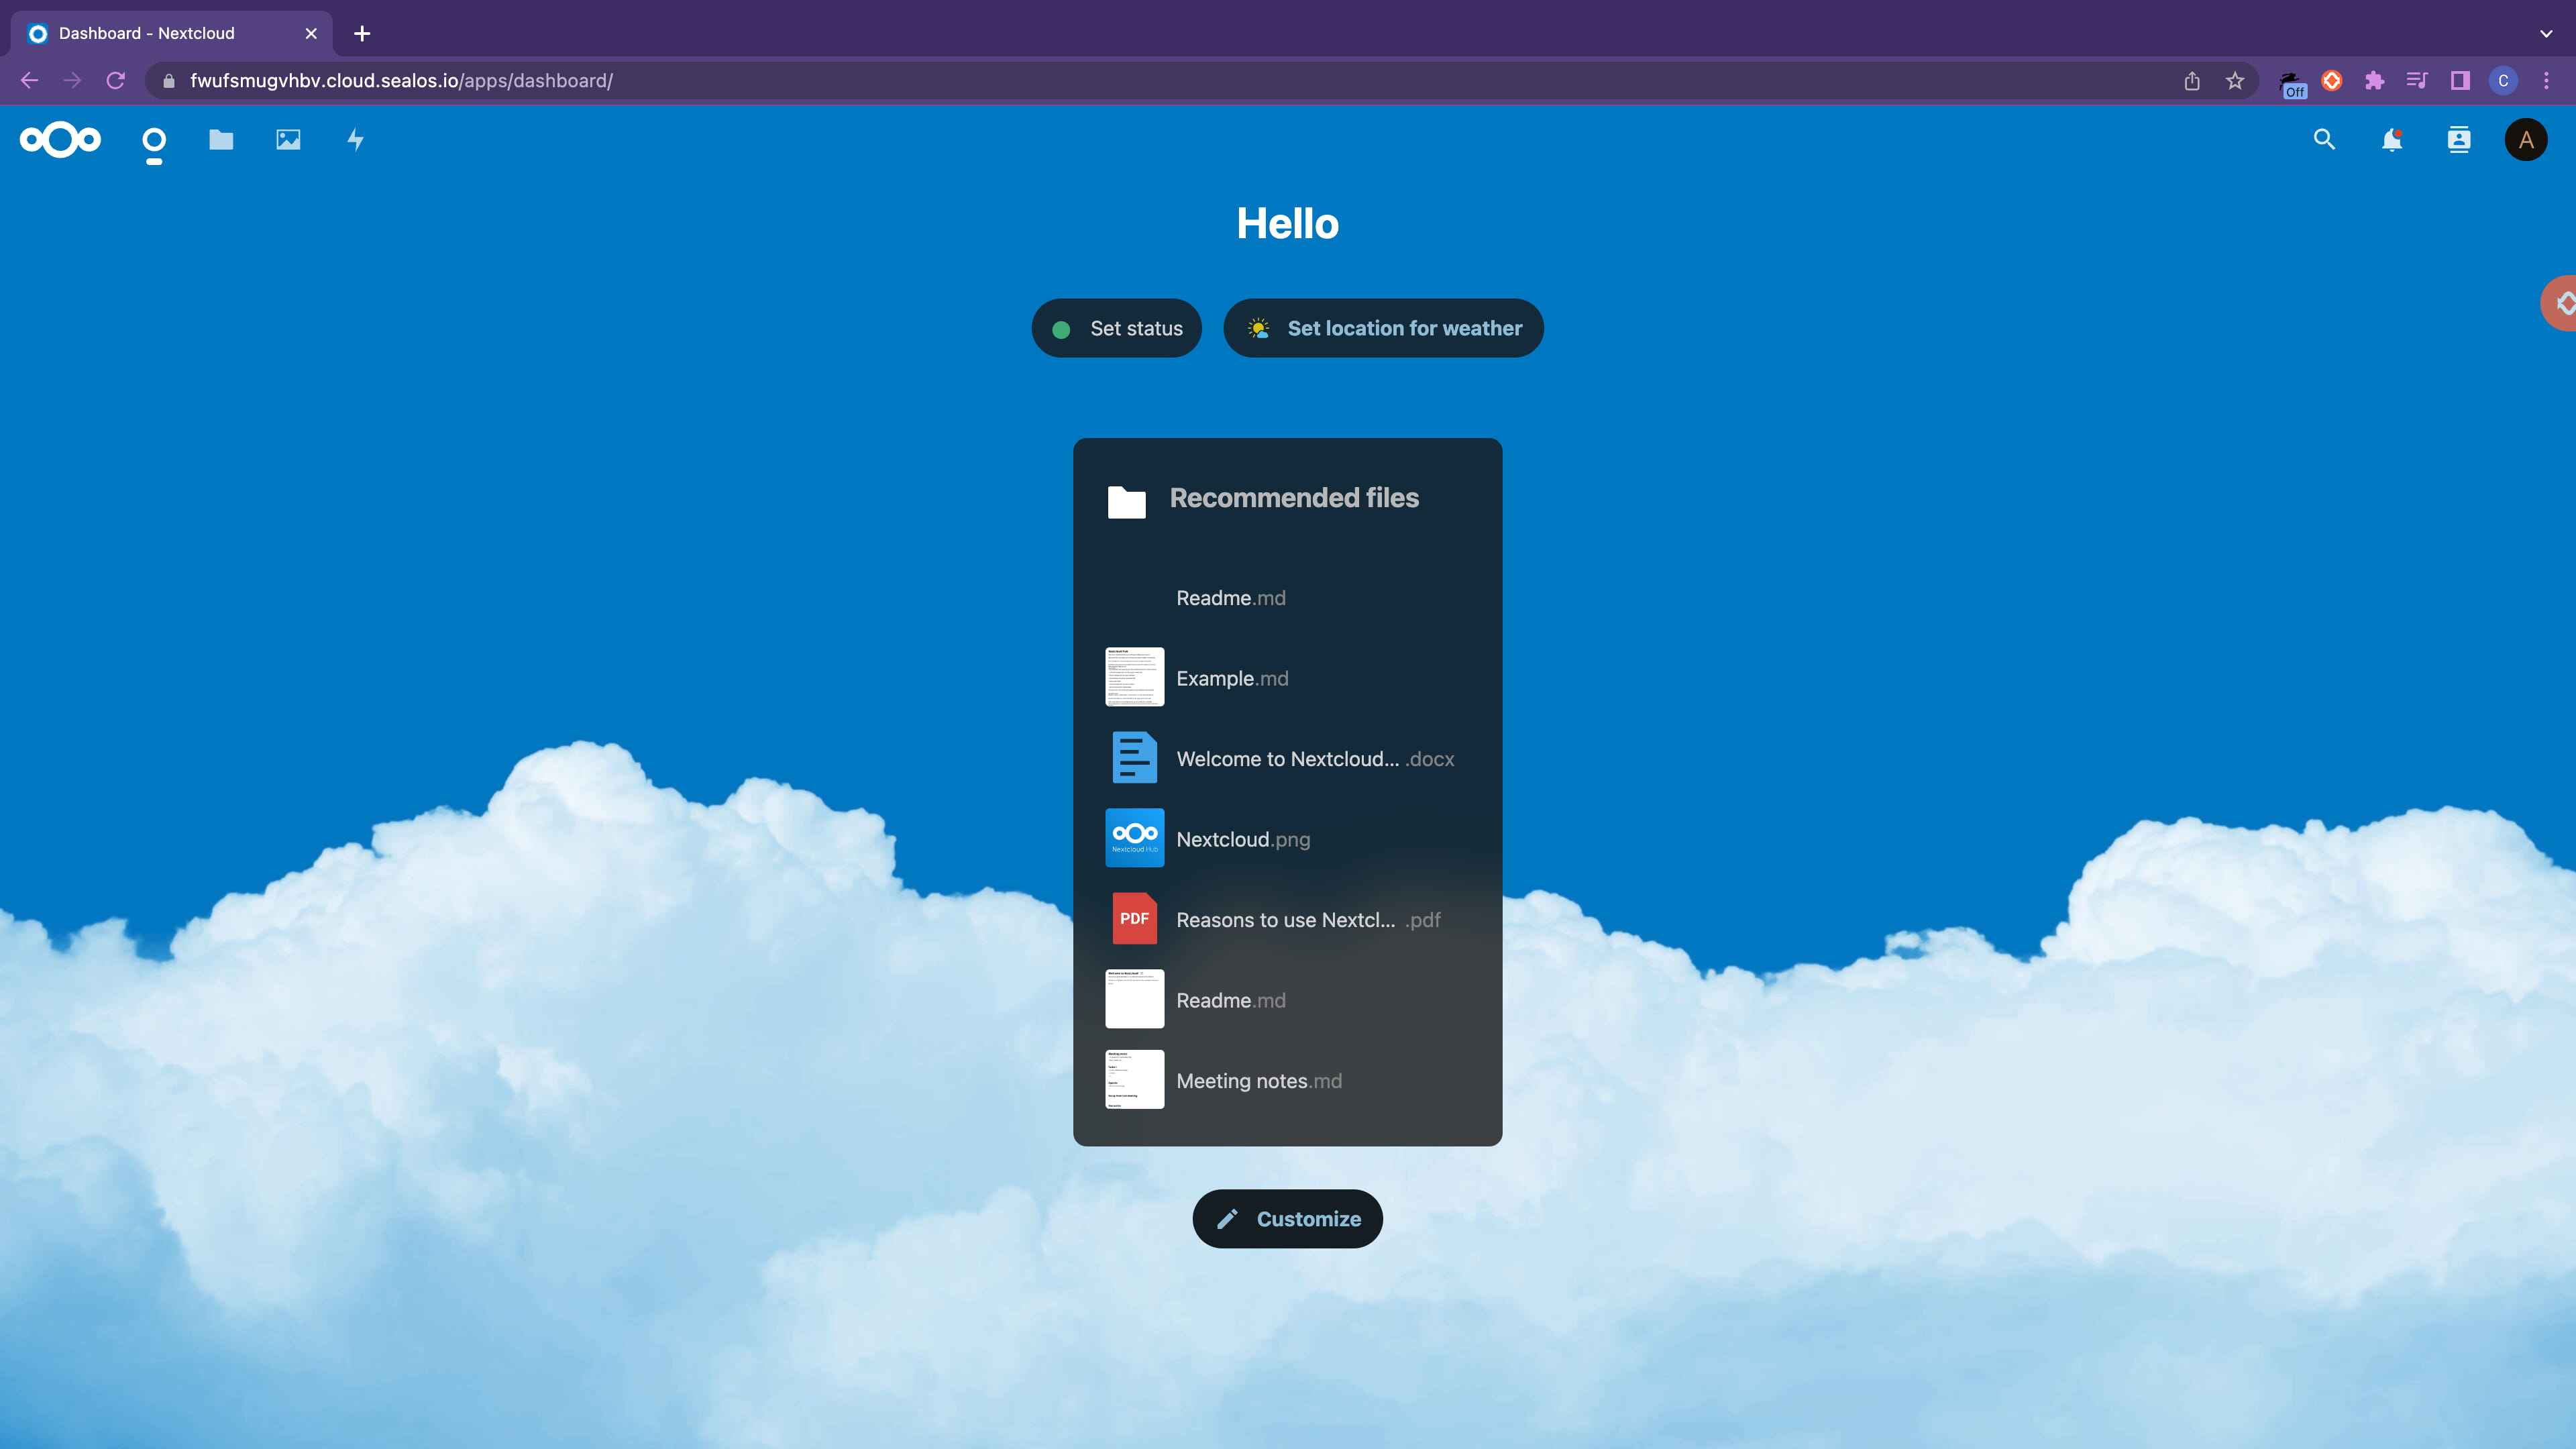Click the Nextcloud.png preview thumbnail
This screenshot has width=2576, height=1449.
point(1134,838)
